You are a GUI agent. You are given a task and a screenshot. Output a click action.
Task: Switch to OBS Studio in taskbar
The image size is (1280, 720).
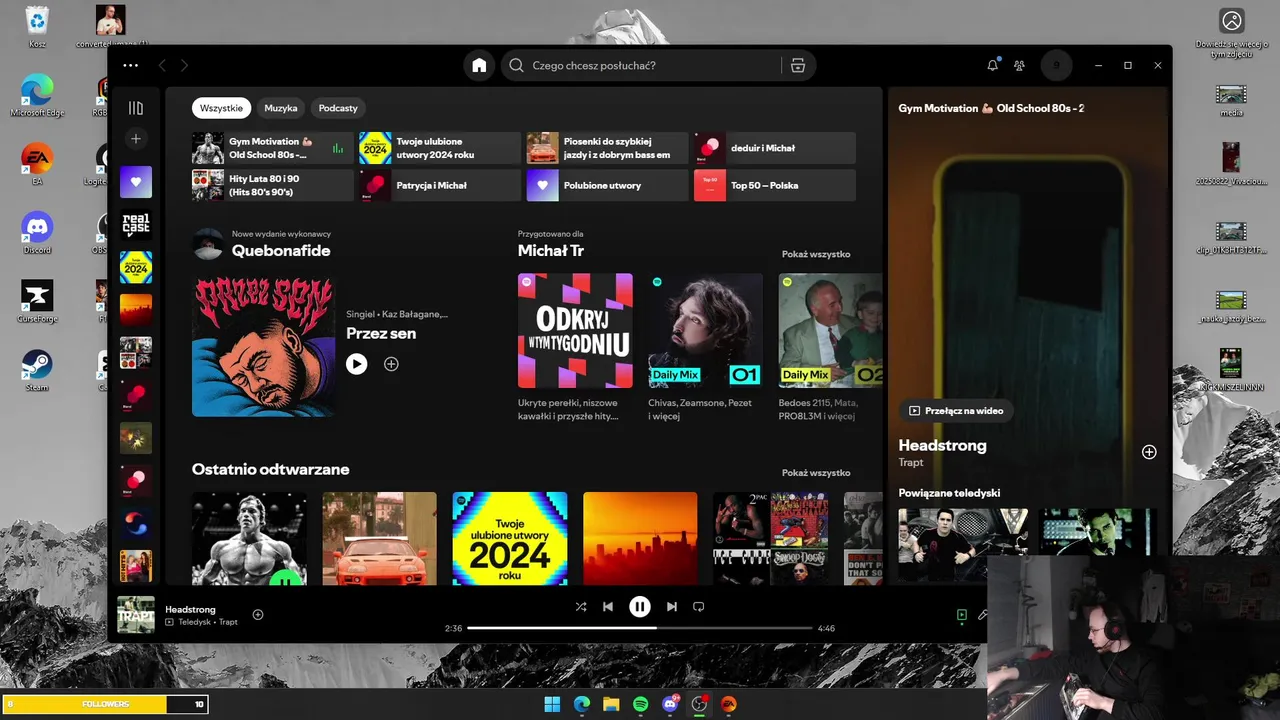(699, 704)
